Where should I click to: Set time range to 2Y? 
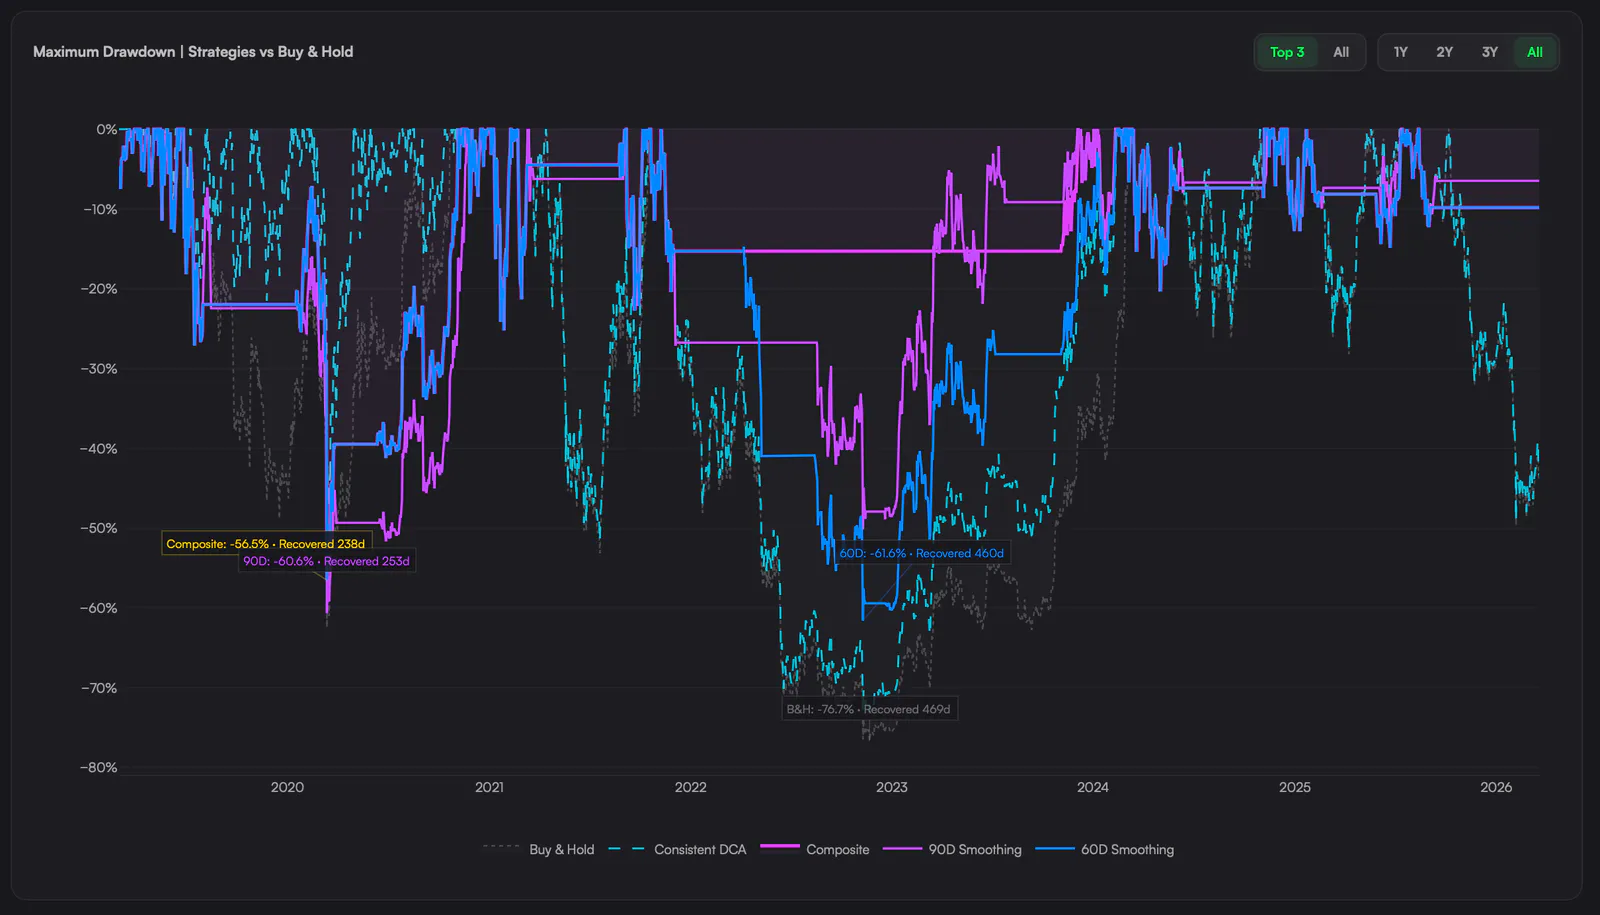1444,52
